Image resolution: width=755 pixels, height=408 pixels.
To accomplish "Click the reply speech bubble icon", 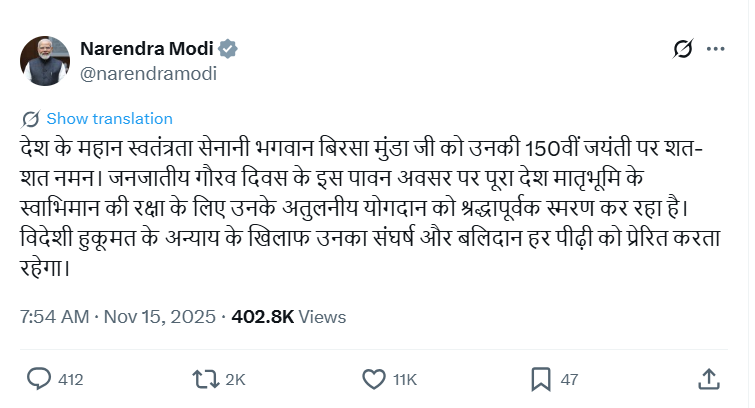I will [39, 379].
